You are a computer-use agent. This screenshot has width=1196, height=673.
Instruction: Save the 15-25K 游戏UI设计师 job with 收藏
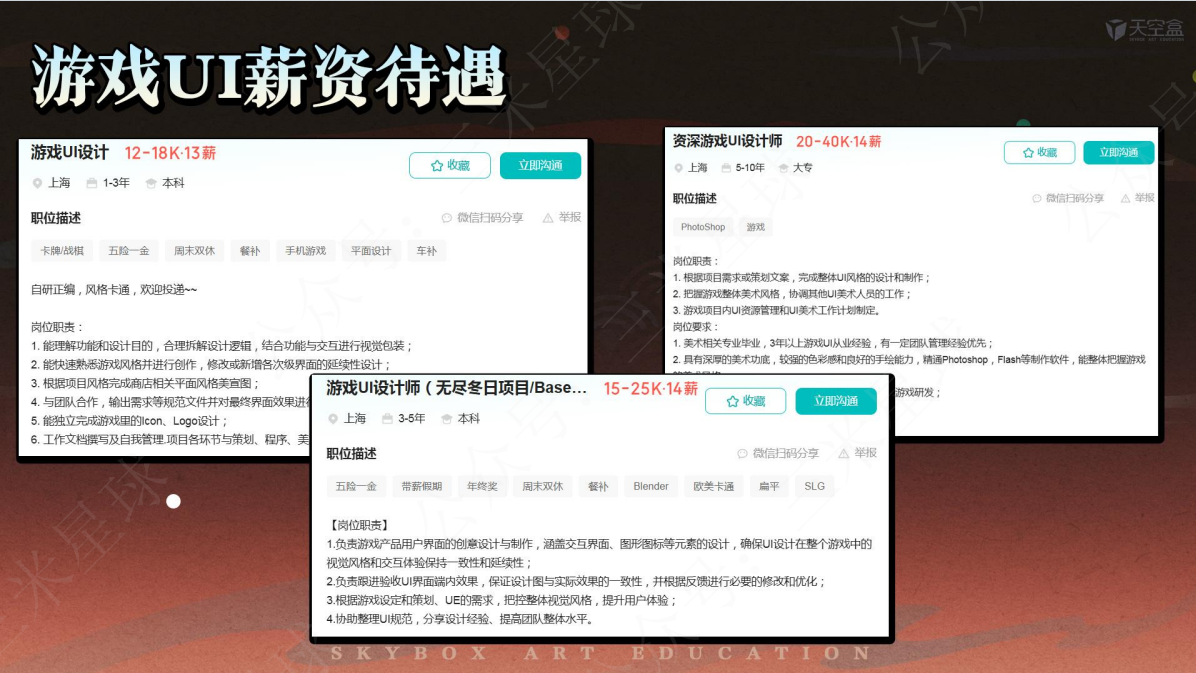[745, 401]
